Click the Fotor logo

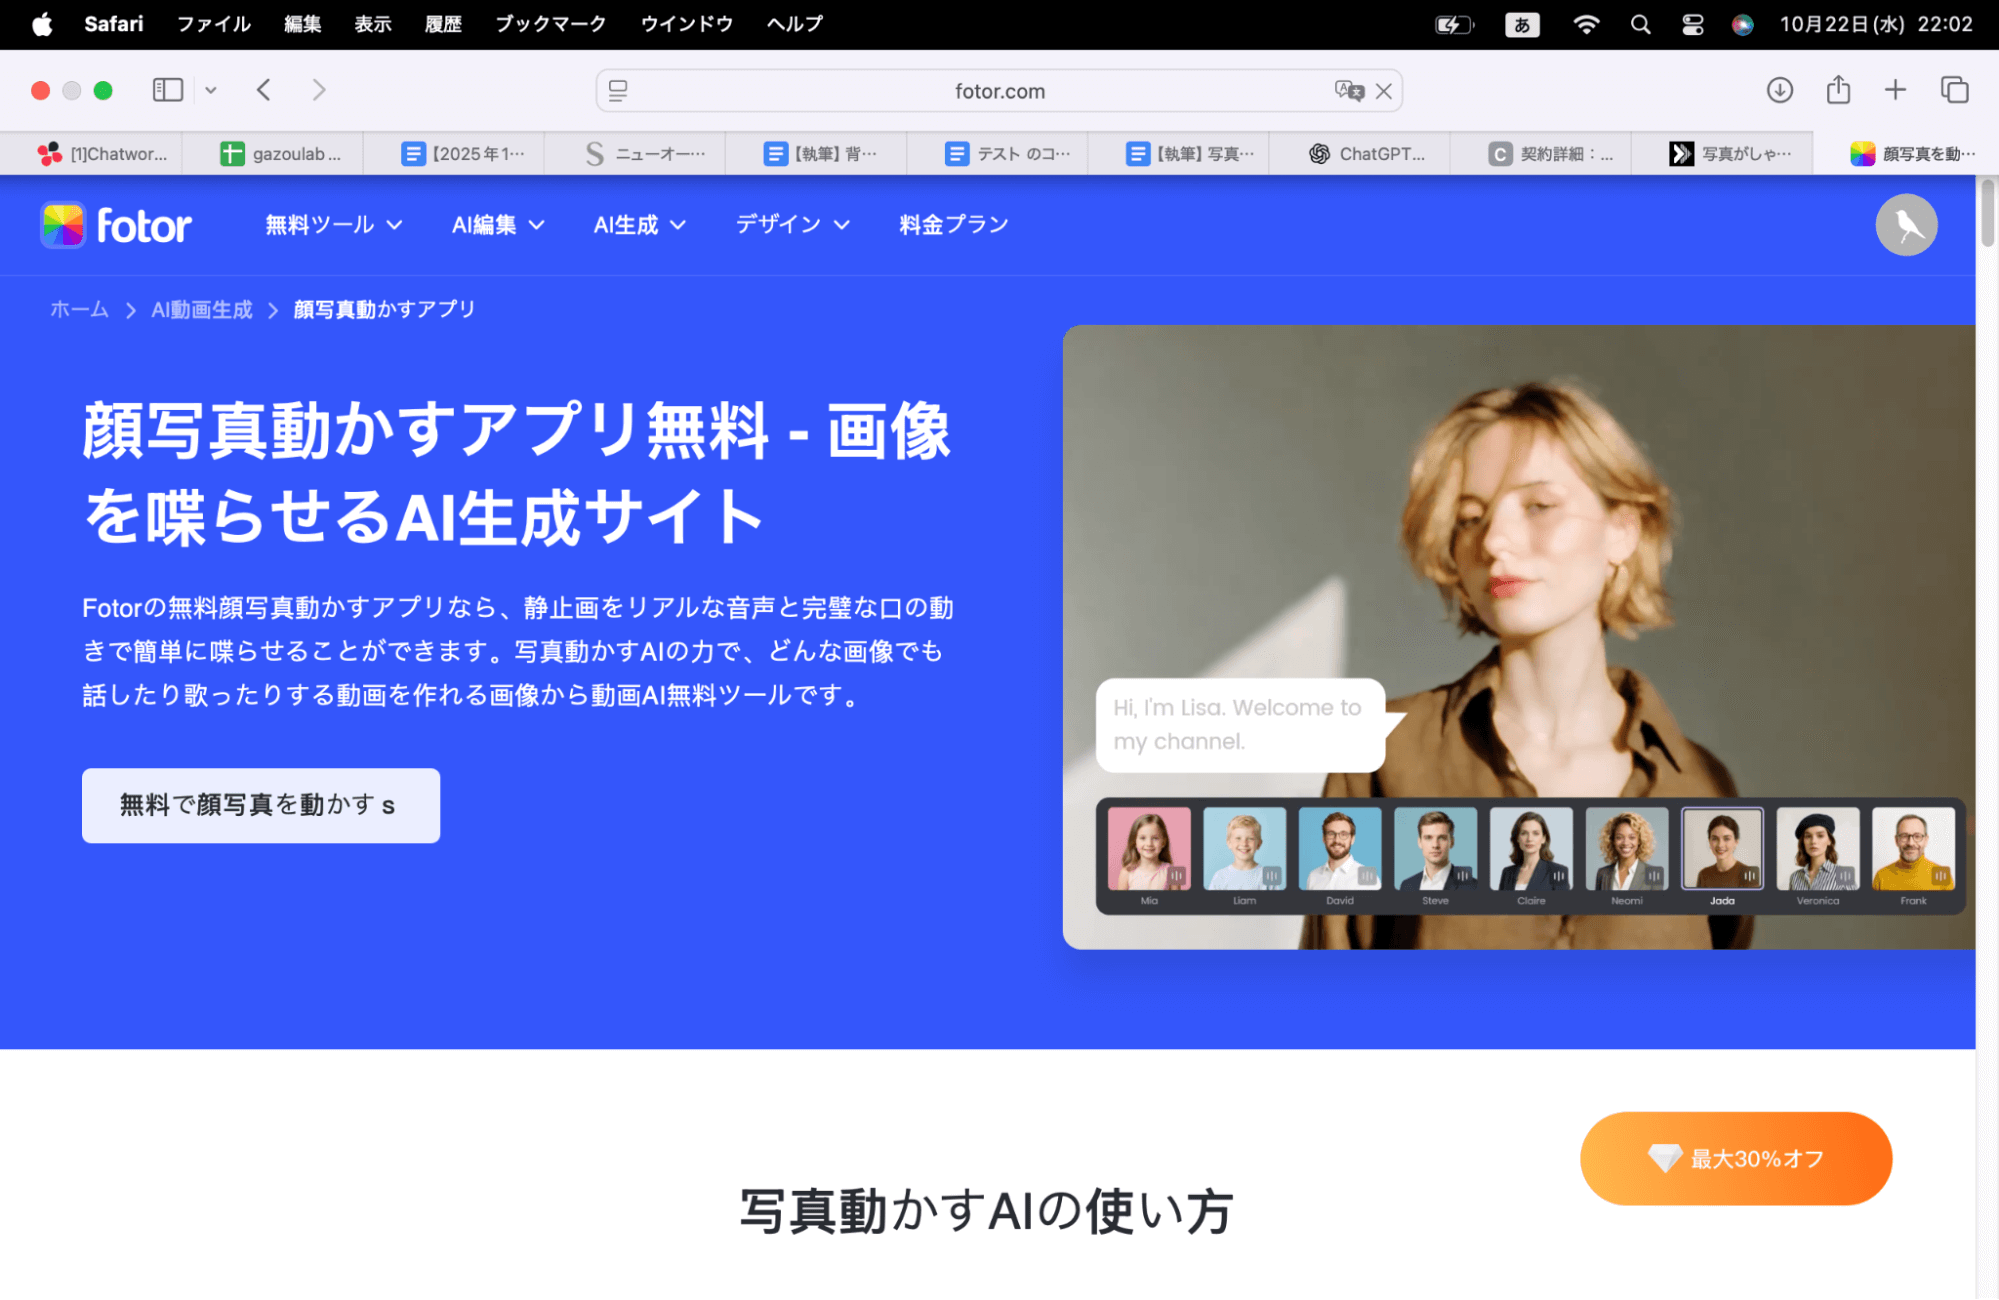[114, 224]
